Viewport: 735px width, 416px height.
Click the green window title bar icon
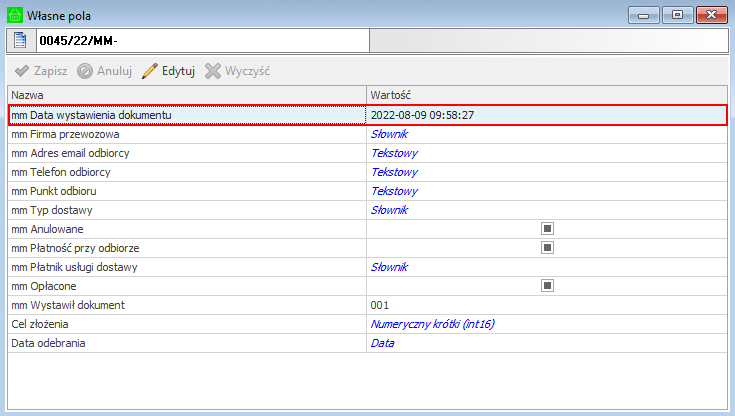[x=14, y=15]
